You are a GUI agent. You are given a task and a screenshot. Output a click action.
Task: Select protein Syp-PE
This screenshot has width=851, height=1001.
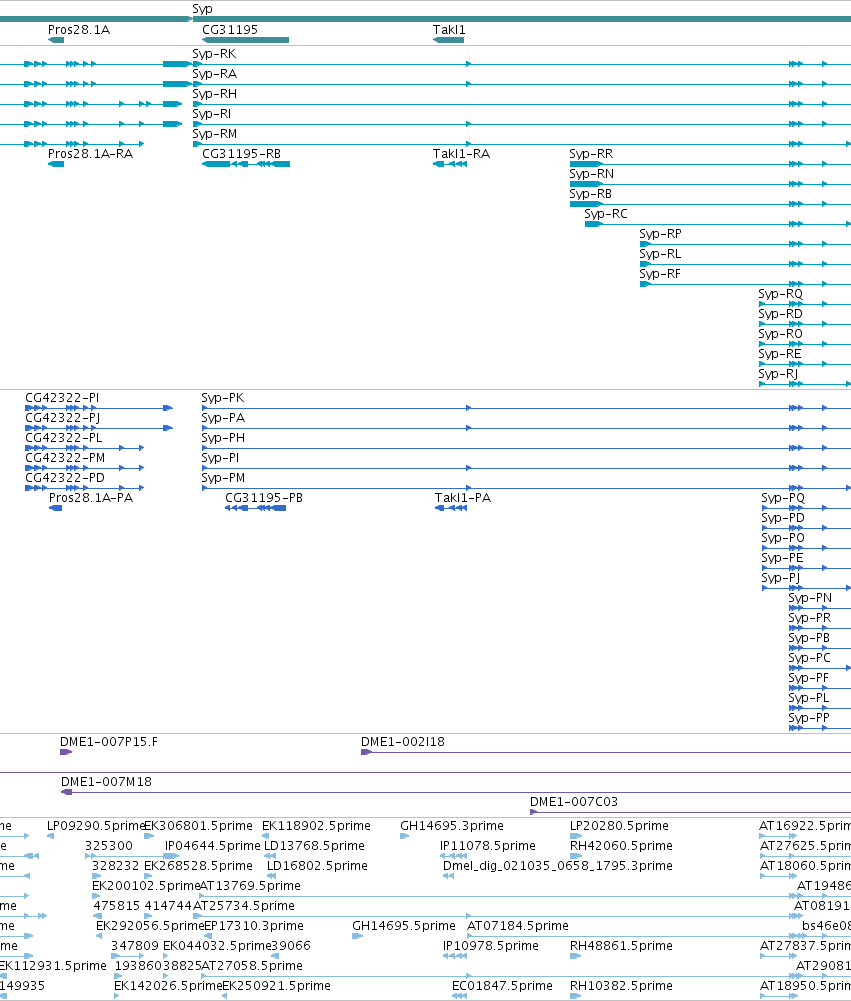[x=783, y=558]
